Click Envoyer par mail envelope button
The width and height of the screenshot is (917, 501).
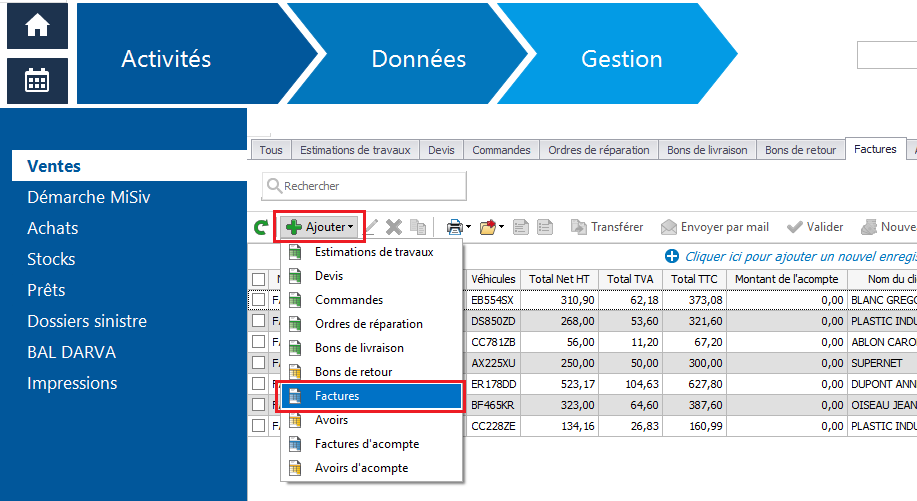[x=667, y=227]
